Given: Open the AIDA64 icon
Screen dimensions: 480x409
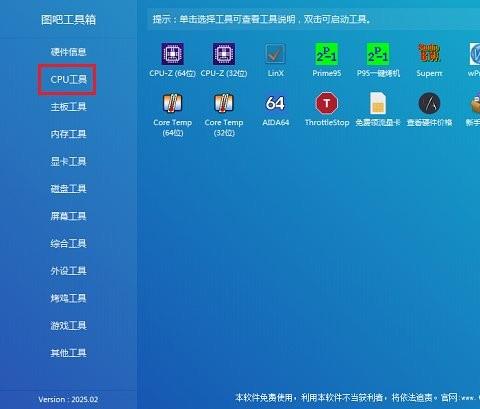Looking at the screenshot, I should click(275, 103).
